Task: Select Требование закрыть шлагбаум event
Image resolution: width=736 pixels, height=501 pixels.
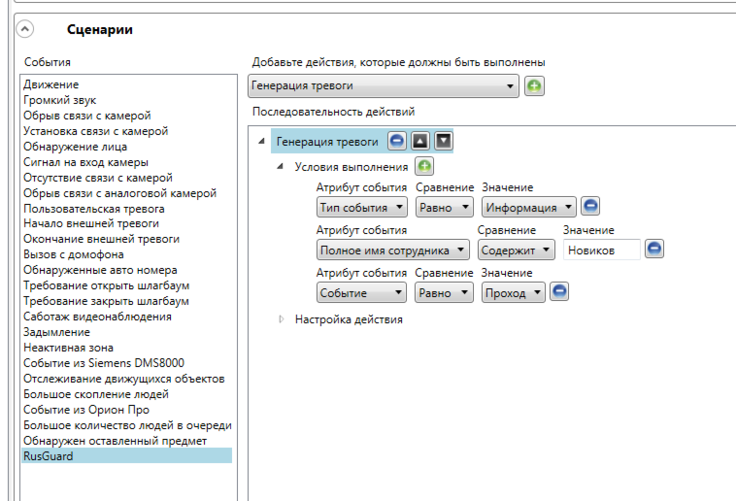Action: coord(106,301)
